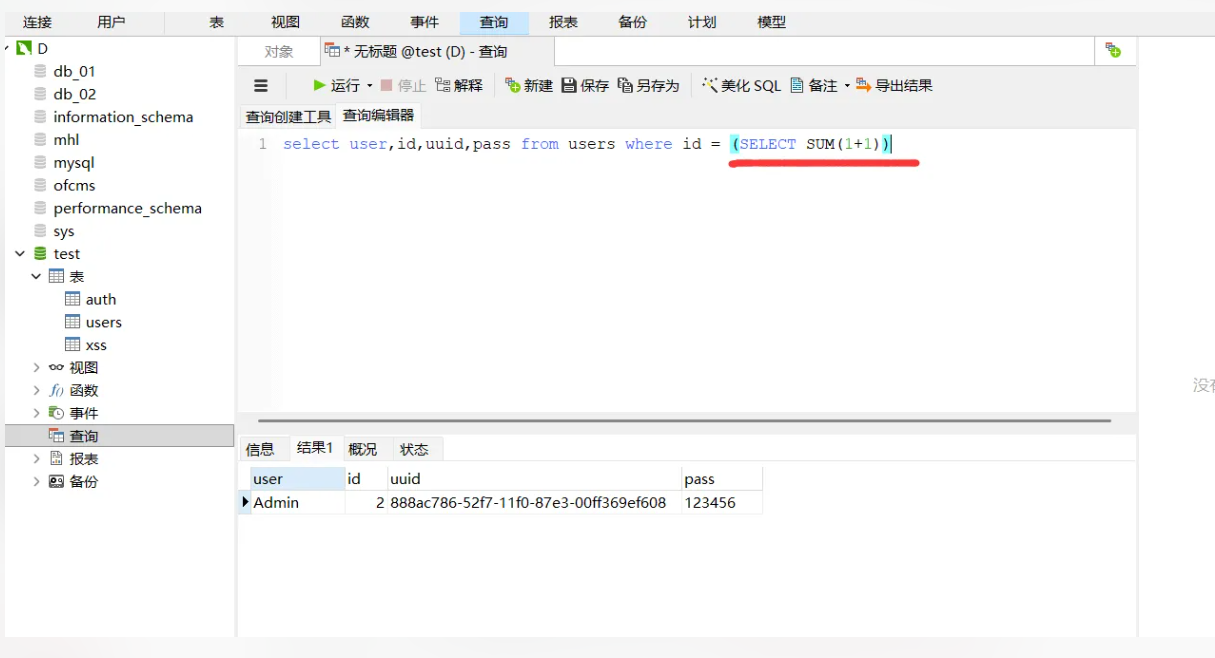1215x658 pixels.
Task: Click the 解释 explain query icon
Action: [459, 85]
